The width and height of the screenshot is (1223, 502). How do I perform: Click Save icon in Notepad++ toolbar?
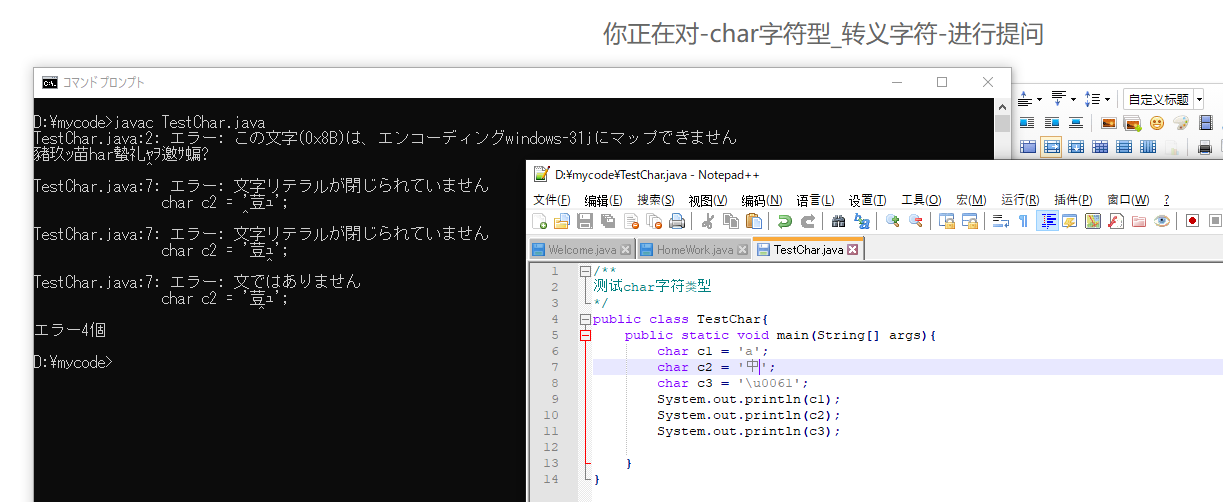pos(585,221)
